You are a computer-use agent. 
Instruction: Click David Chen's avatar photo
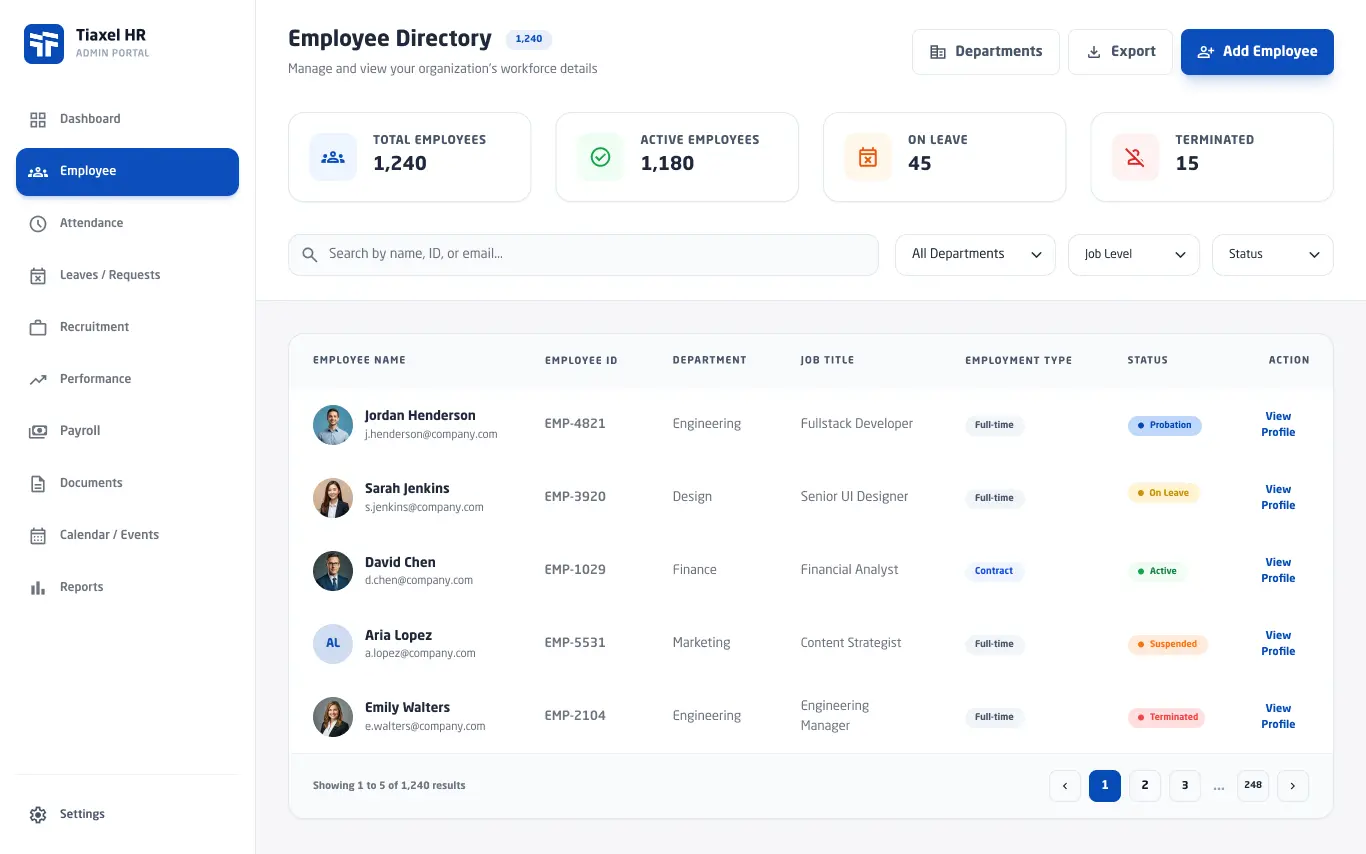[x=333, y=571]
